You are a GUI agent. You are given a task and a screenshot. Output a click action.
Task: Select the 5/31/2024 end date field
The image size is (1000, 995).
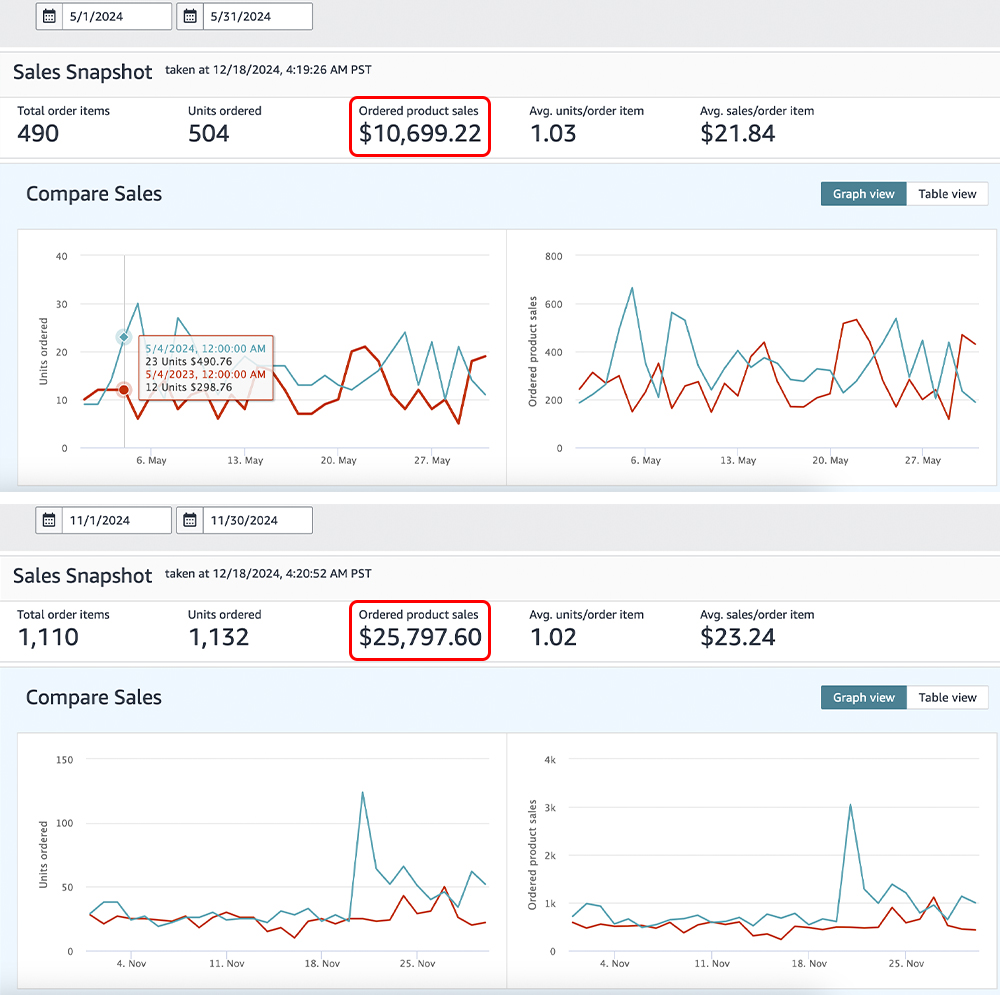pyautogui.click(x=258, y=16)
